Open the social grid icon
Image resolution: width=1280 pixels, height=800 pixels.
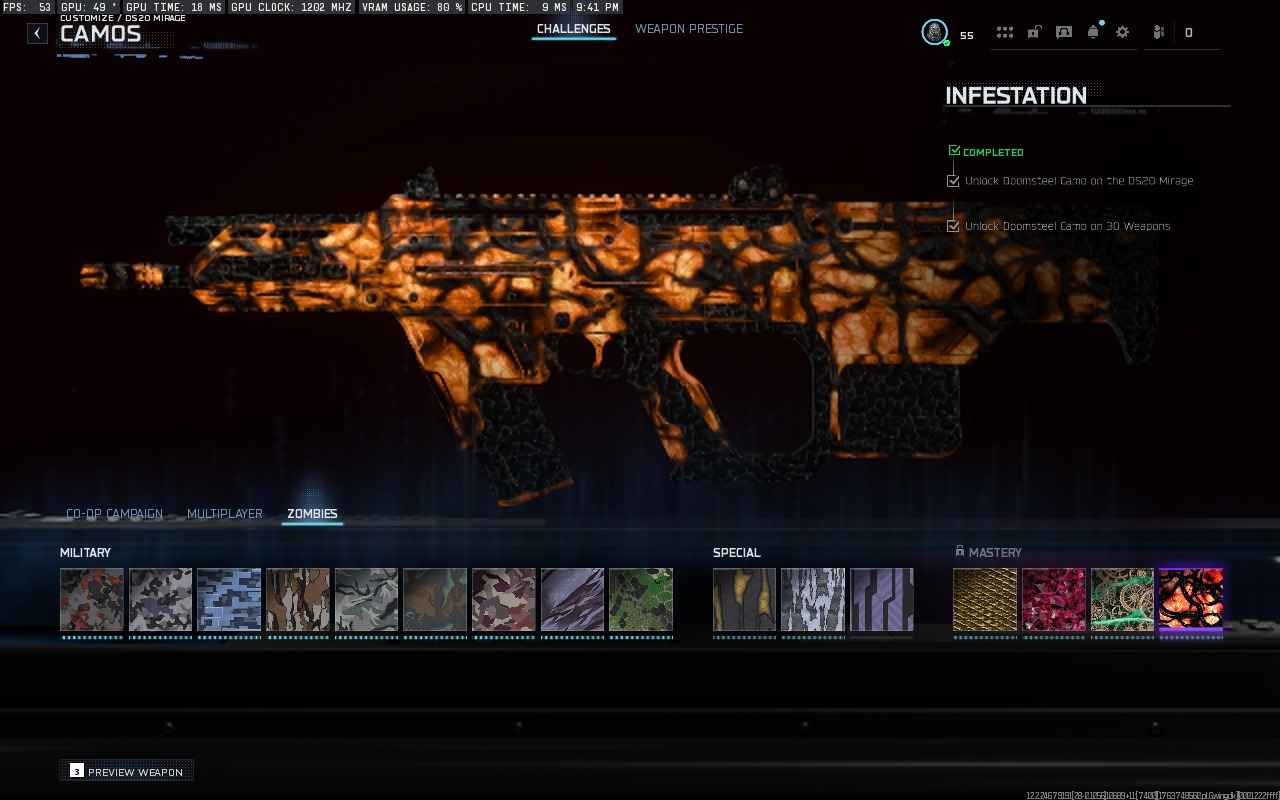[1004, 32]
